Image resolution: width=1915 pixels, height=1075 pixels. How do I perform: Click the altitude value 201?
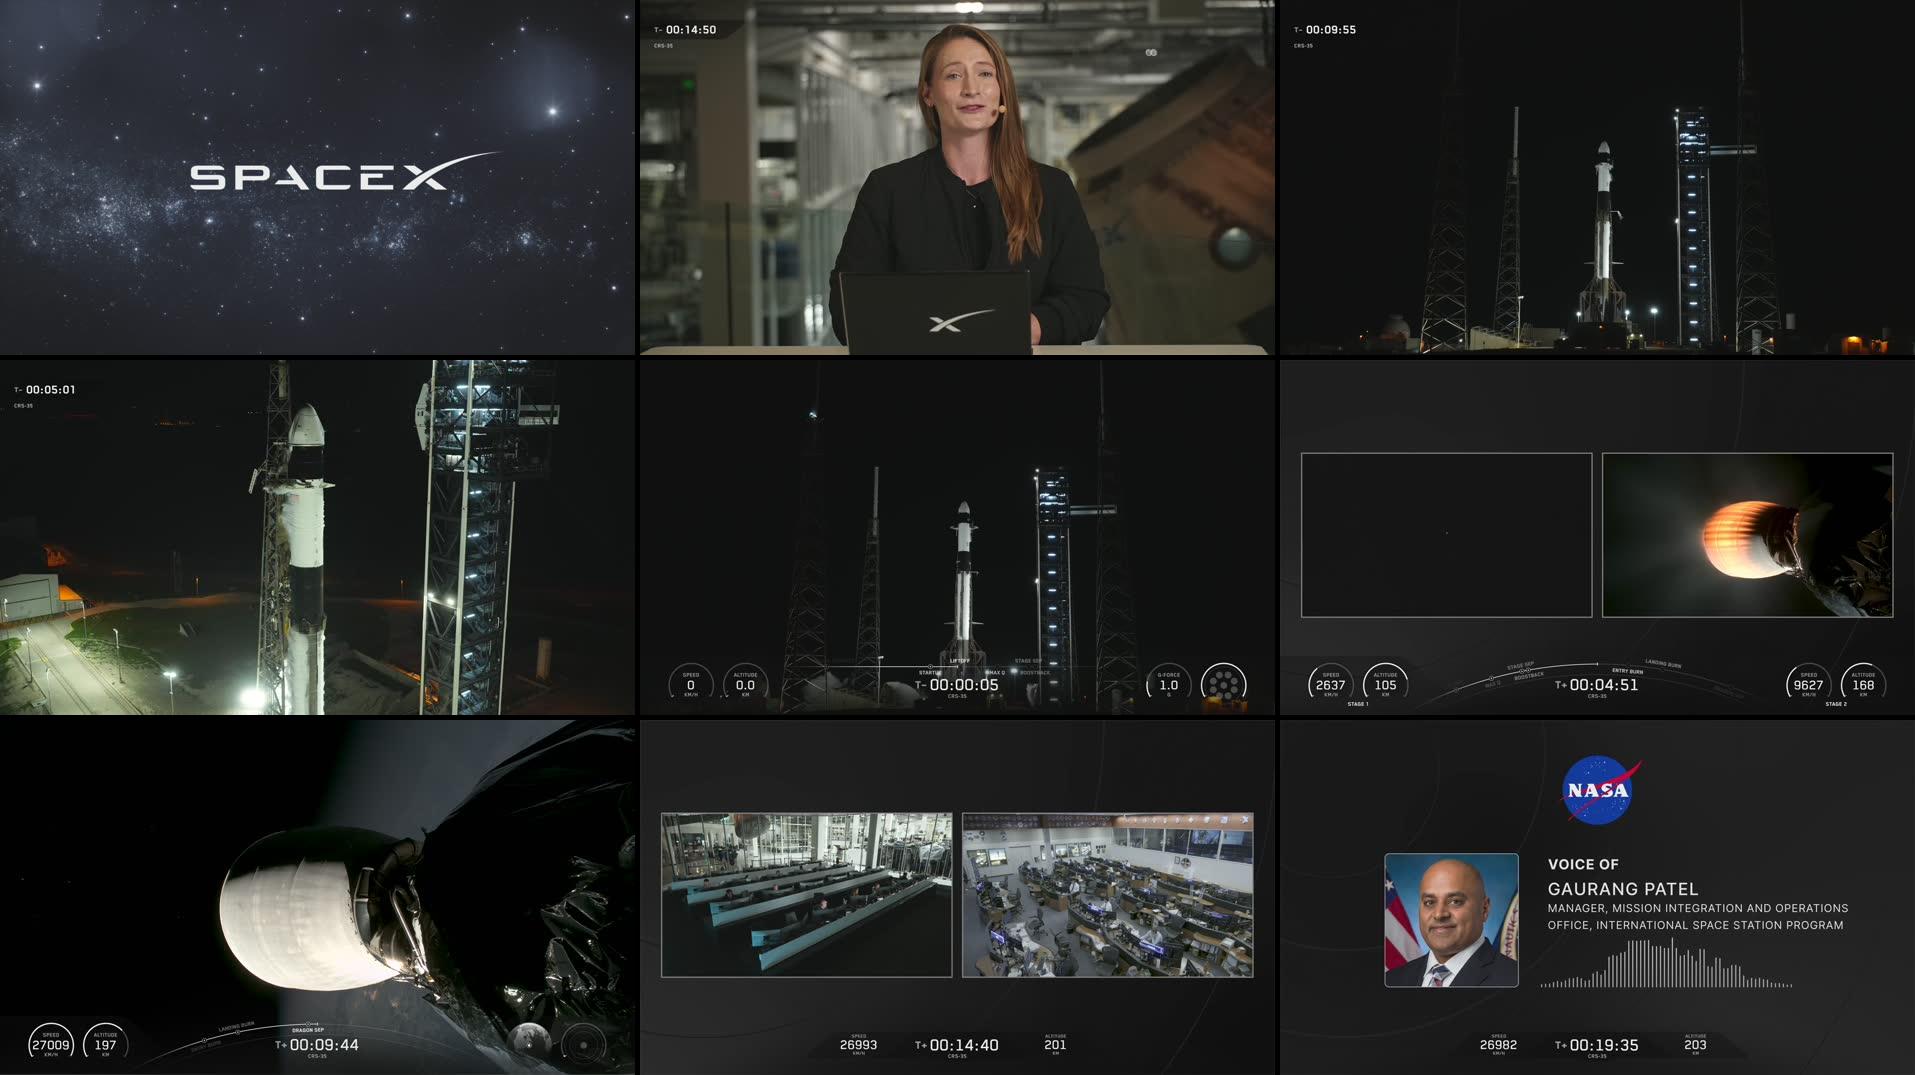[1055, 1045]
